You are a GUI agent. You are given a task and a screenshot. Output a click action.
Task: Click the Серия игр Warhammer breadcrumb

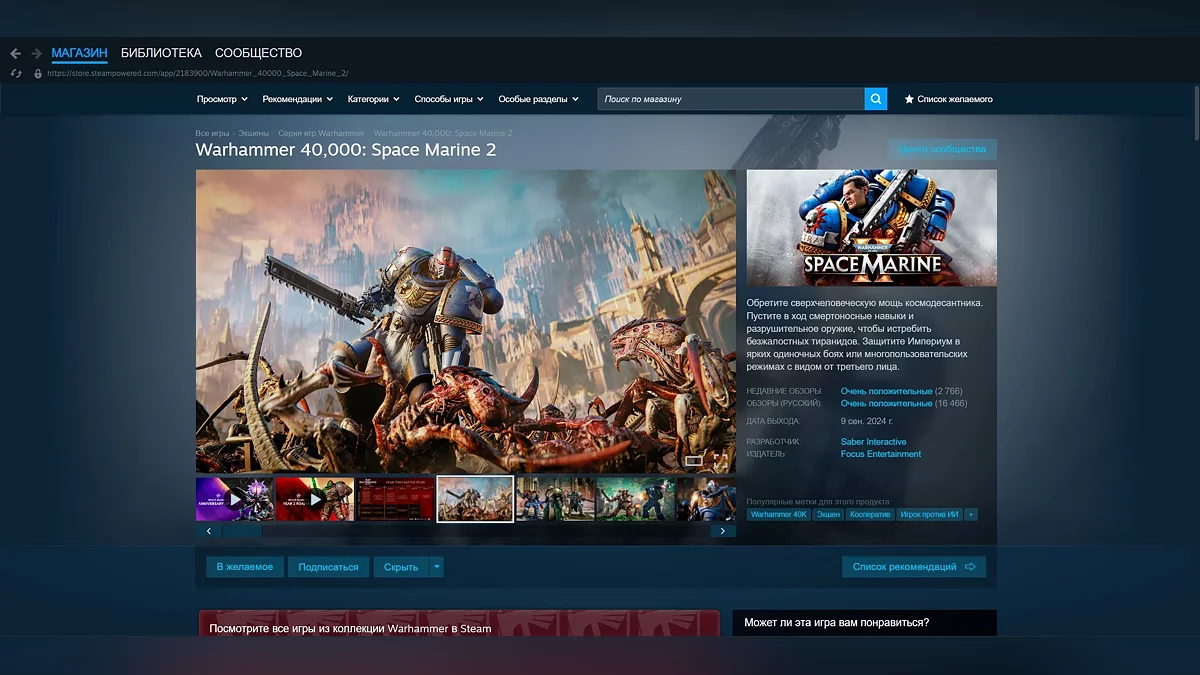(321, 133)
